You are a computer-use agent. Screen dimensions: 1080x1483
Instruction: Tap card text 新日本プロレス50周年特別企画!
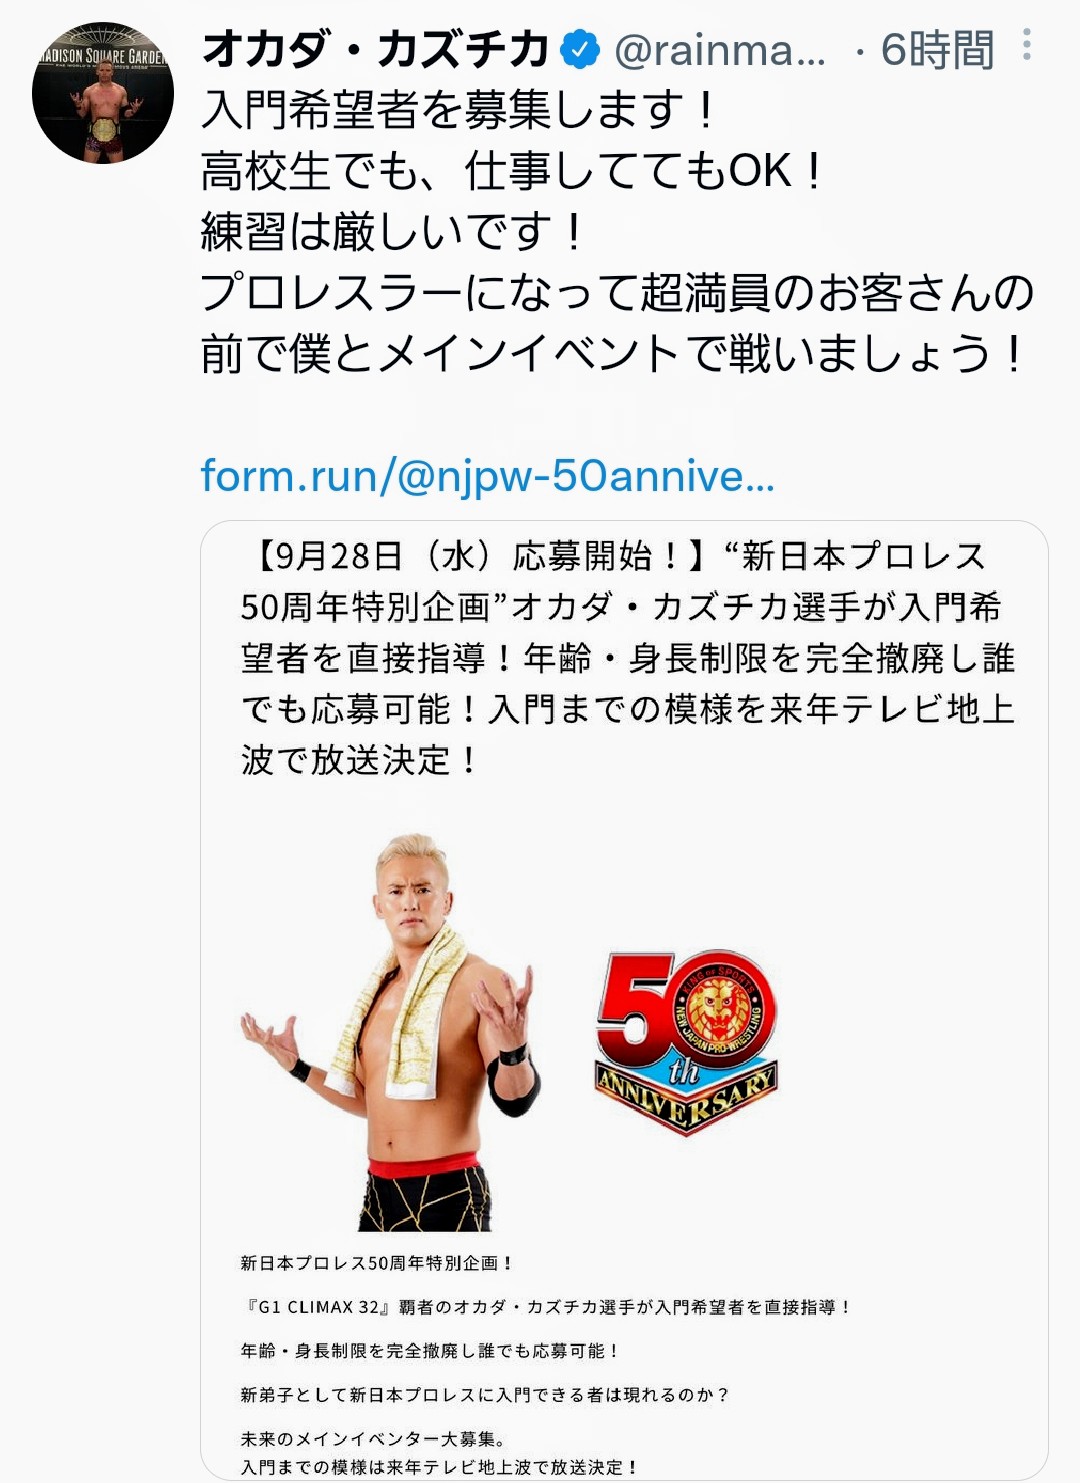[377, 1263]
